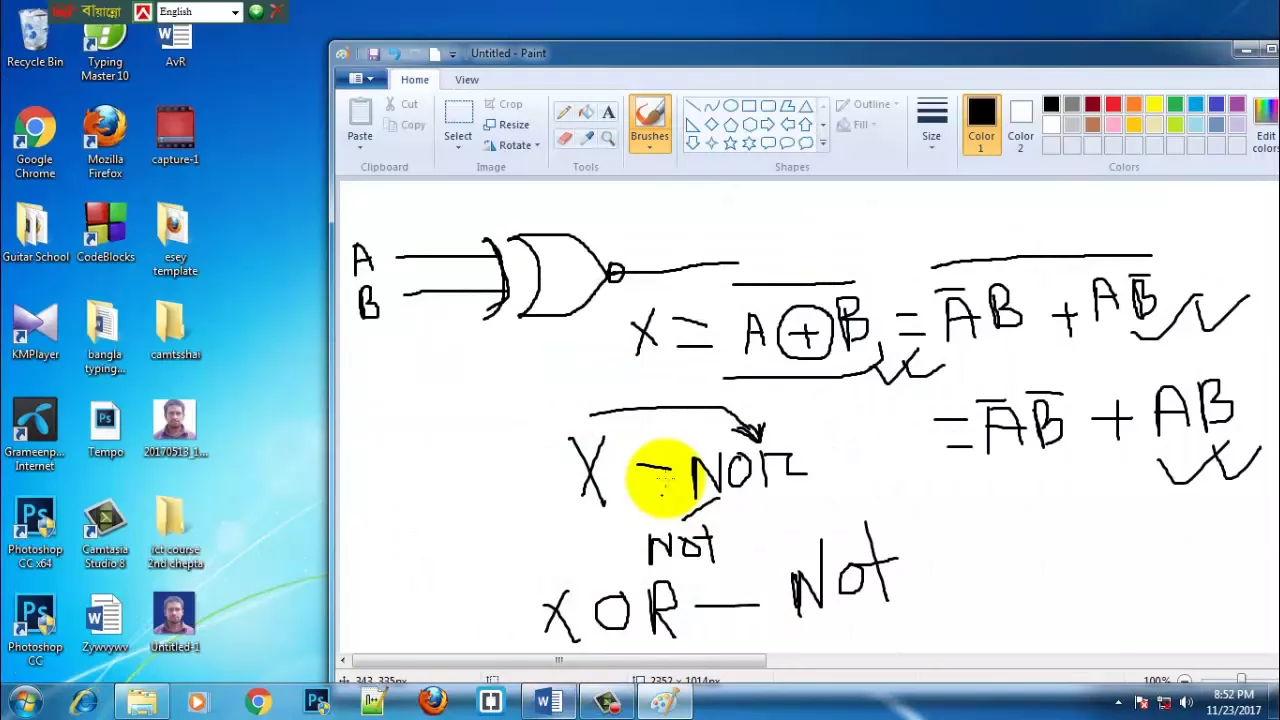The width and height of the screenshot is (1280, 720).
Task: Choose the Right arrow shape
Action: tap(768, 125)
